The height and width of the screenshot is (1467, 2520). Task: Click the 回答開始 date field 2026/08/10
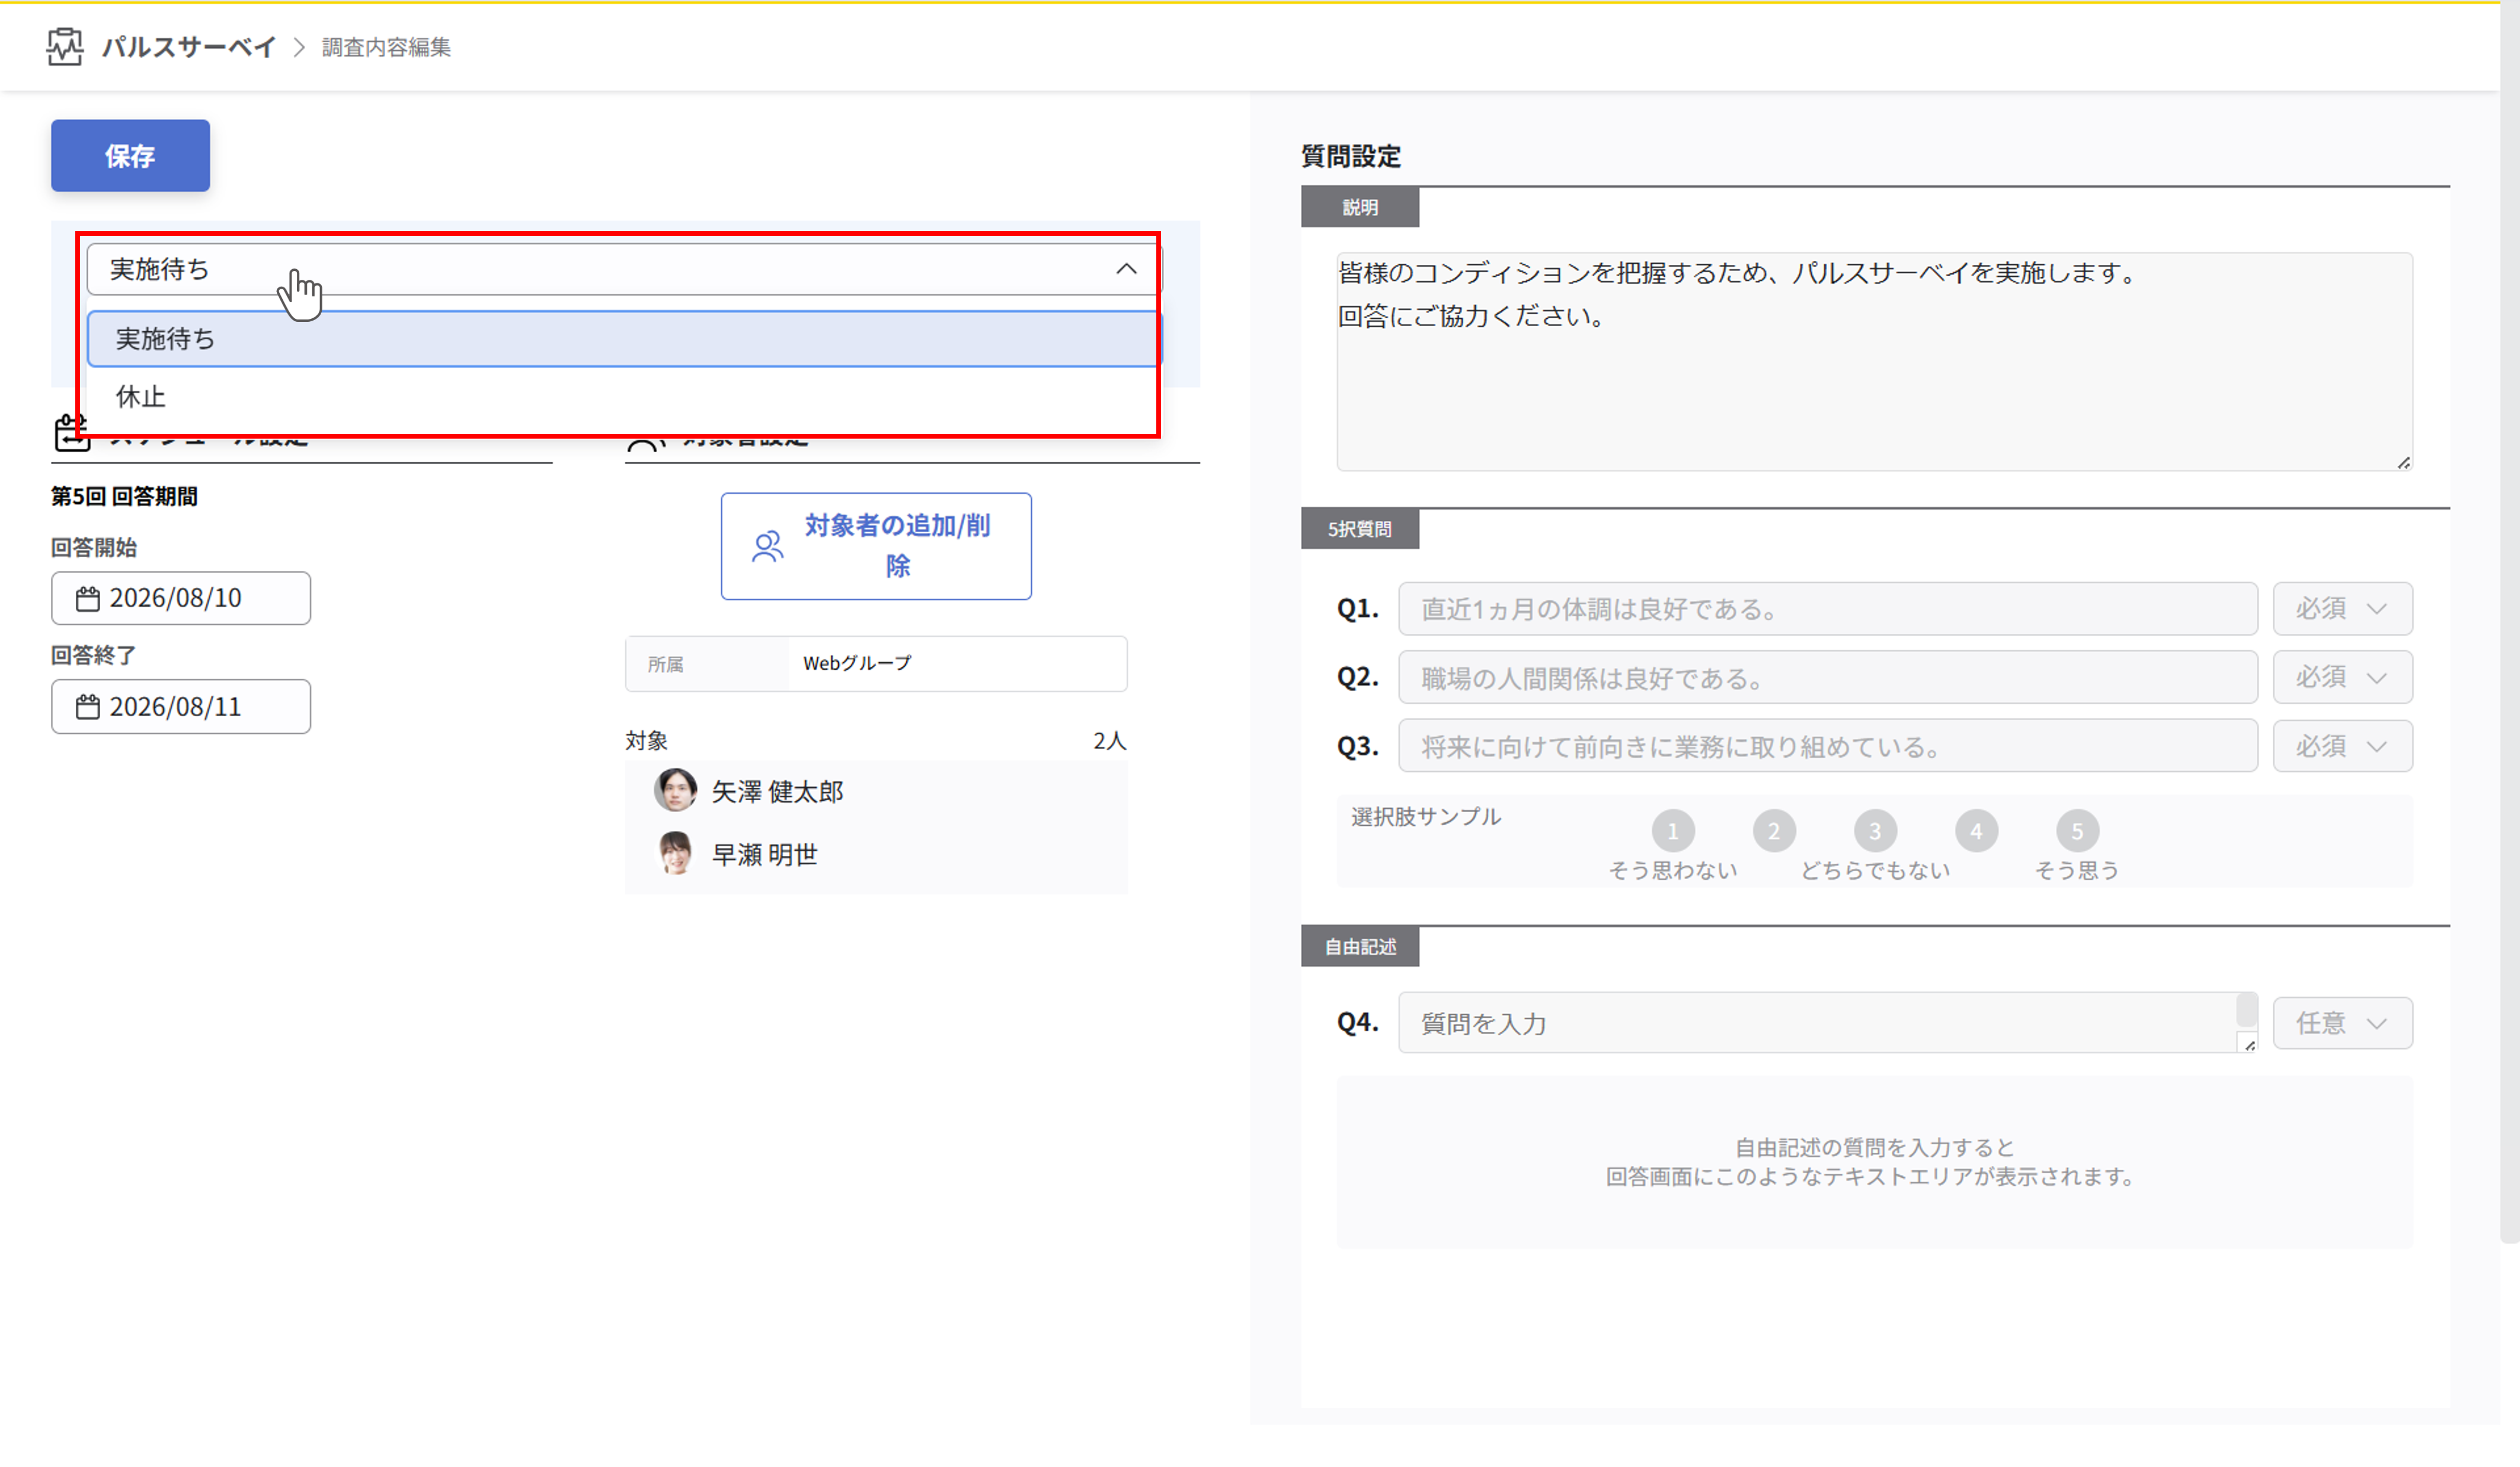click(181, 598)
